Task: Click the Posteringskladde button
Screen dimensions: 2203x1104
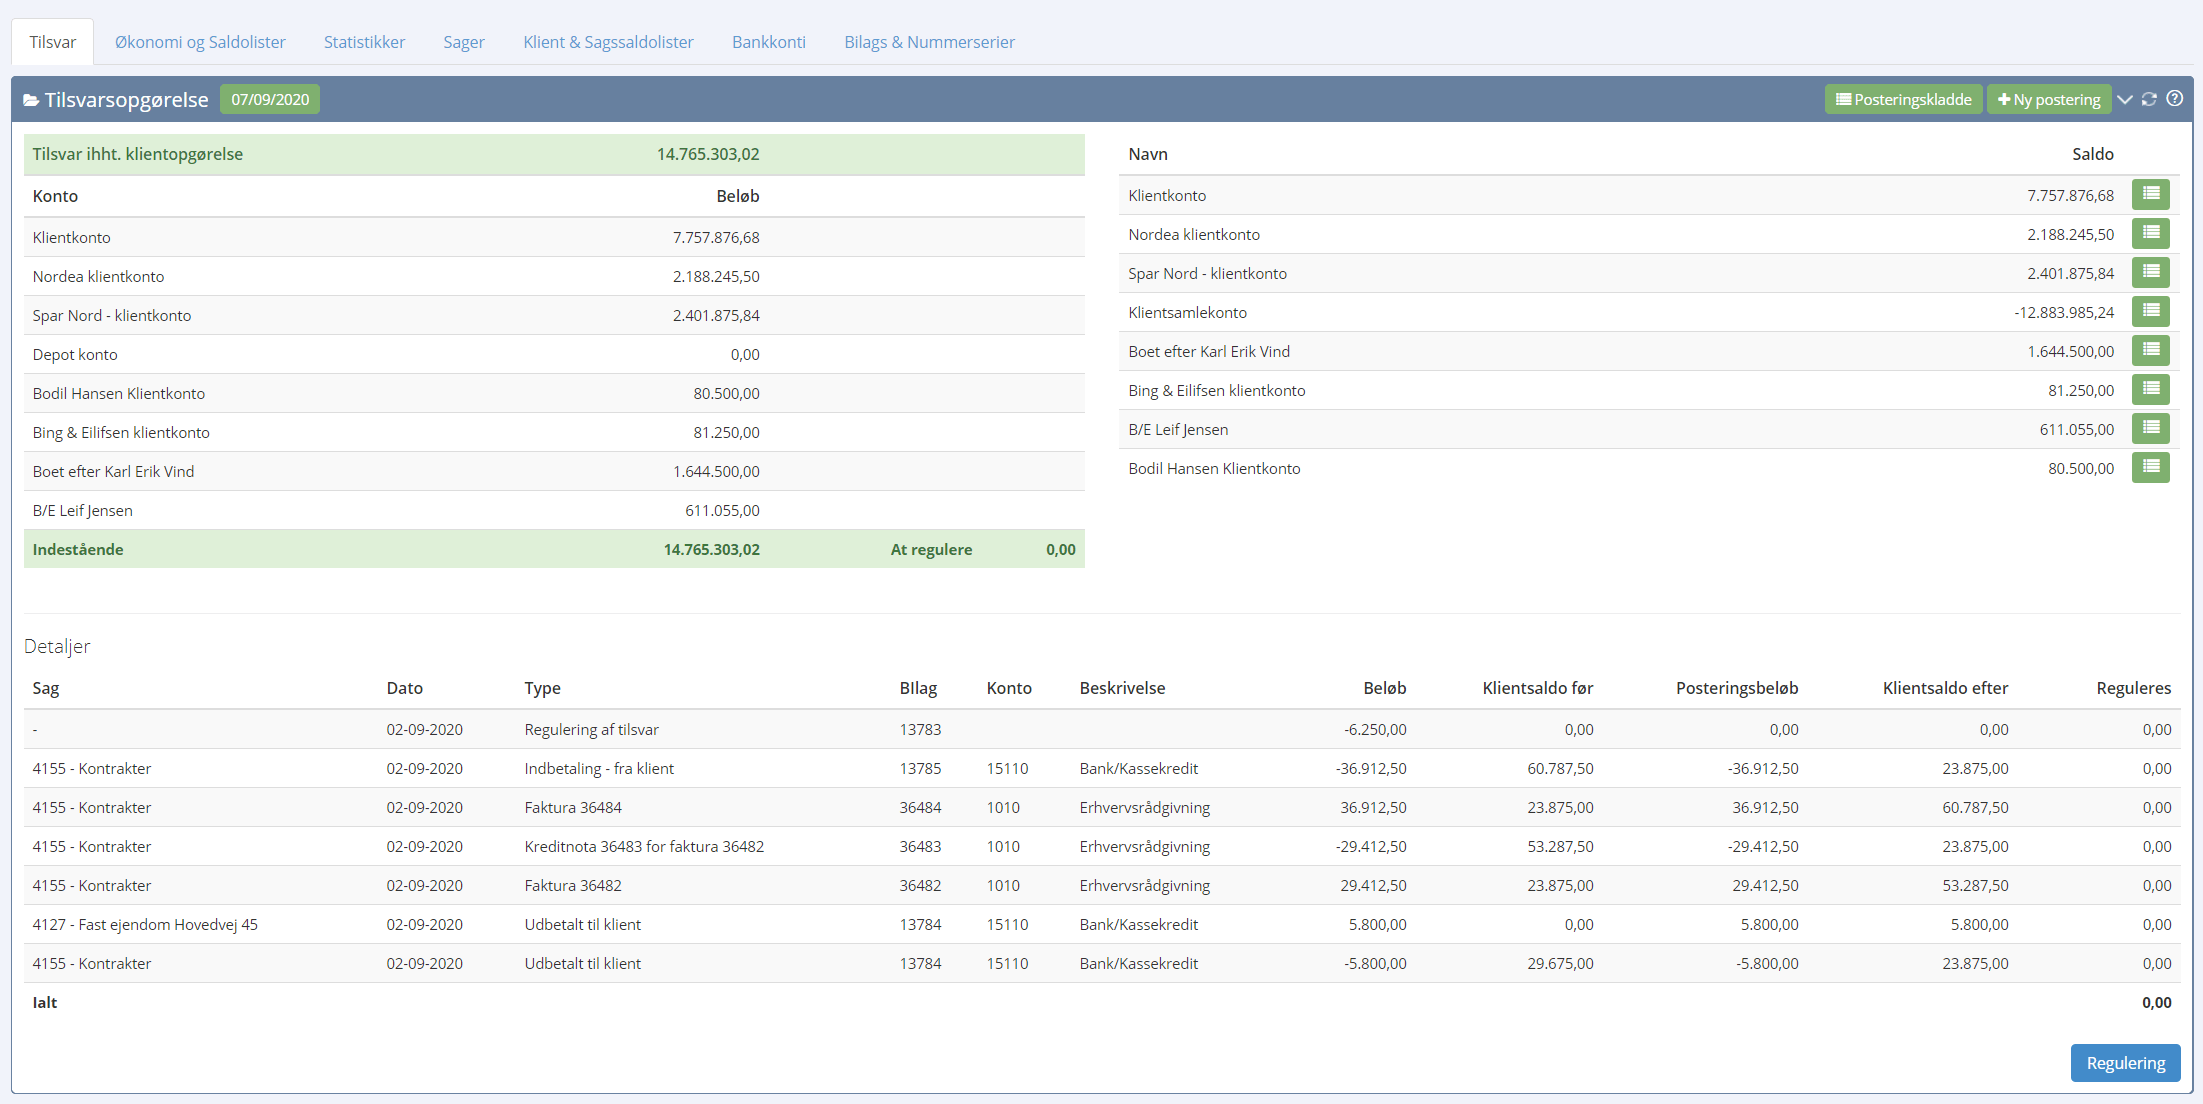Action: (1903, 99)
